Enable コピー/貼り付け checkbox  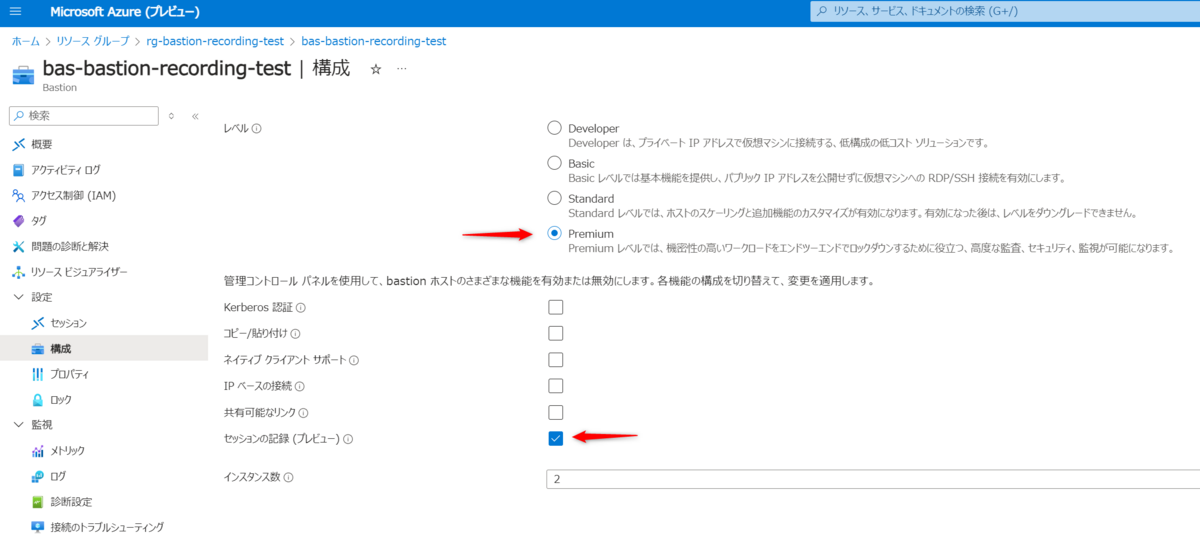pyautogui.click(x=556, y=333)
